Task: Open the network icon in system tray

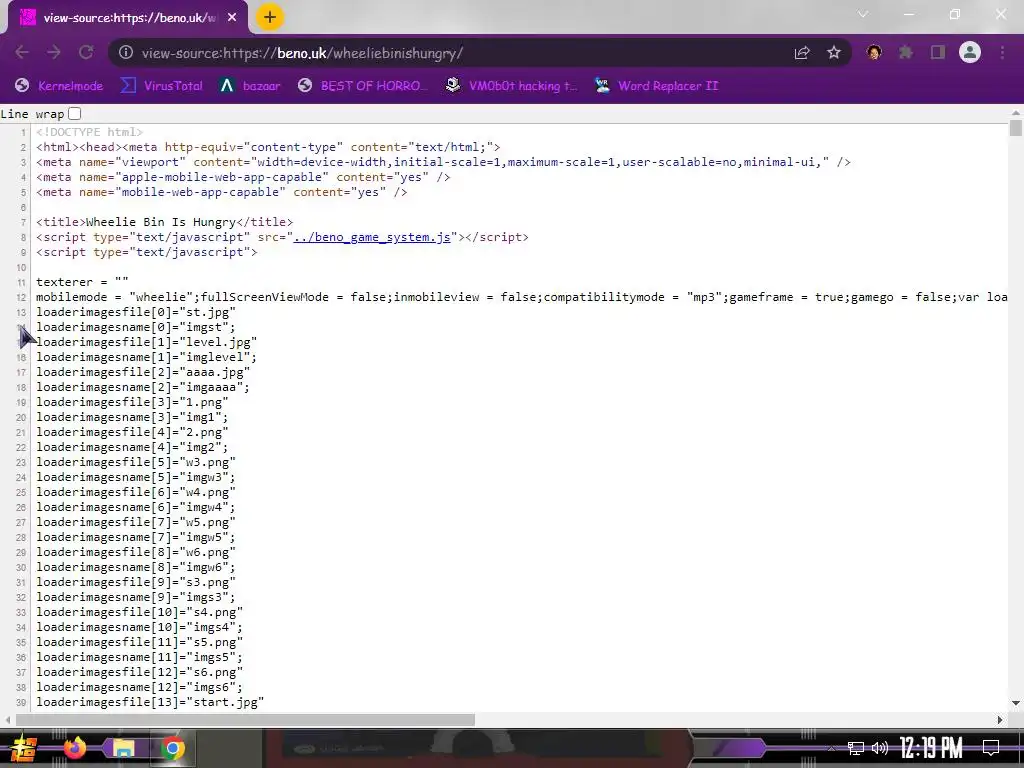Action: click(856, 748)
